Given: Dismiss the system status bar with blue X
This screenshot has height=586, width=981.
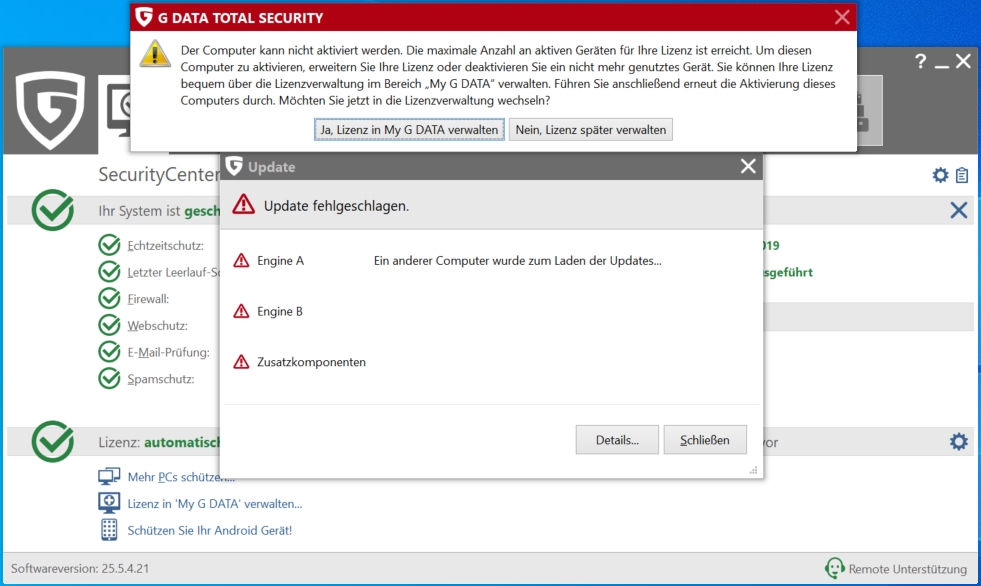Looking at the screenshot, I should 958,210.
